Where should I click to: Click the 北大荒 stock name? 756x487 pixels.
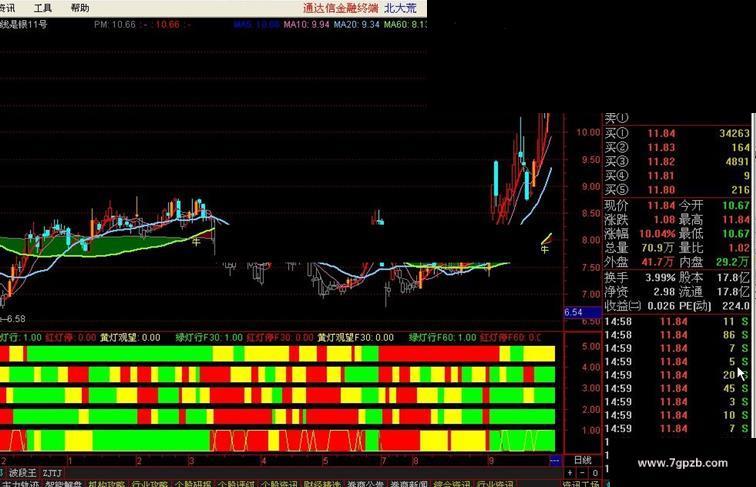(x=400, y=8)
